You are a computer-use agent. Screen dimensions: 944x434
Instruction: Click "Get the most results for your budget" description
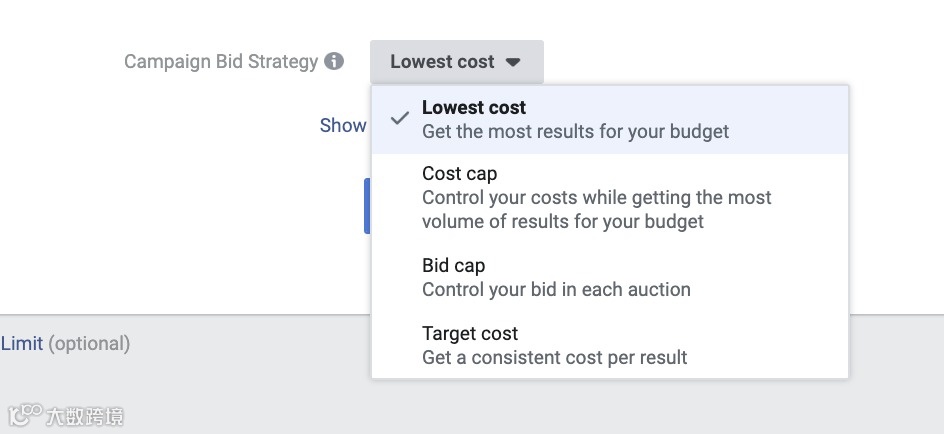pyautogui.click(x=575, y=132)
